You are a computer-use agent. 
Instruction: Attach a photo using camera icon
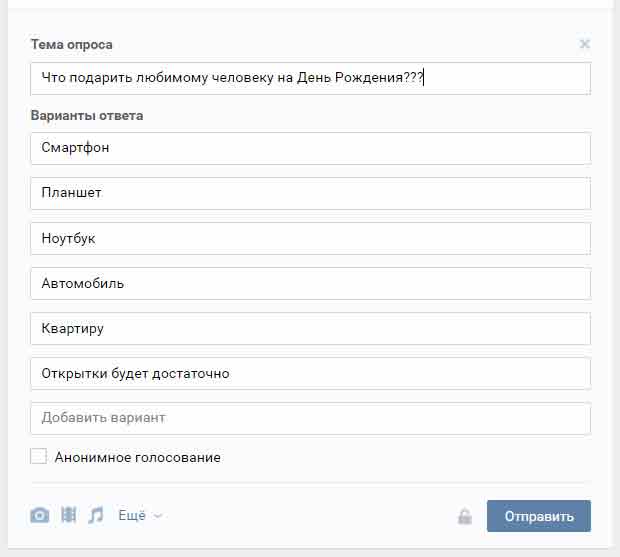tap(40, 515)
